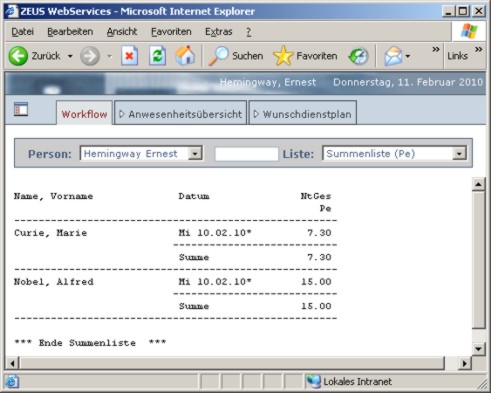Click the text 'Curie, Marie'
The width and height of the screenshot is (491, 393).
[x=50, y=233]
